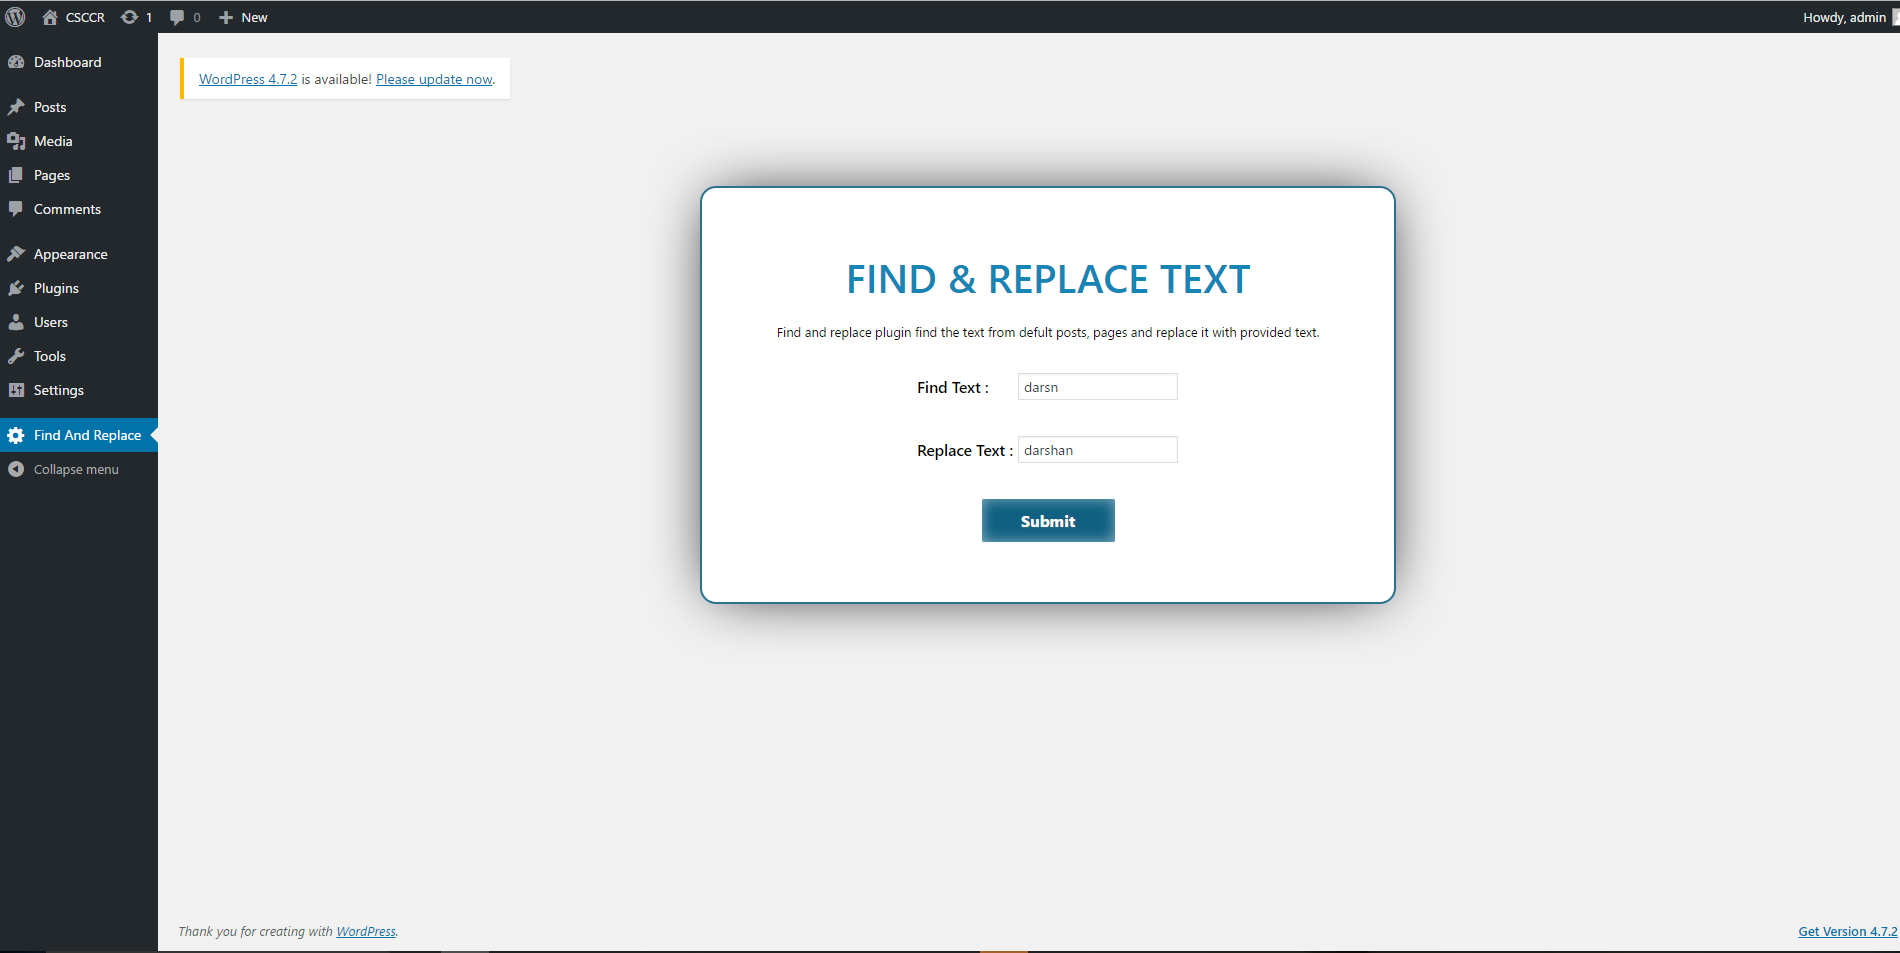Click the Posts pushpin icon
The width and height of the screenshot is (1900, 953).
16,107
